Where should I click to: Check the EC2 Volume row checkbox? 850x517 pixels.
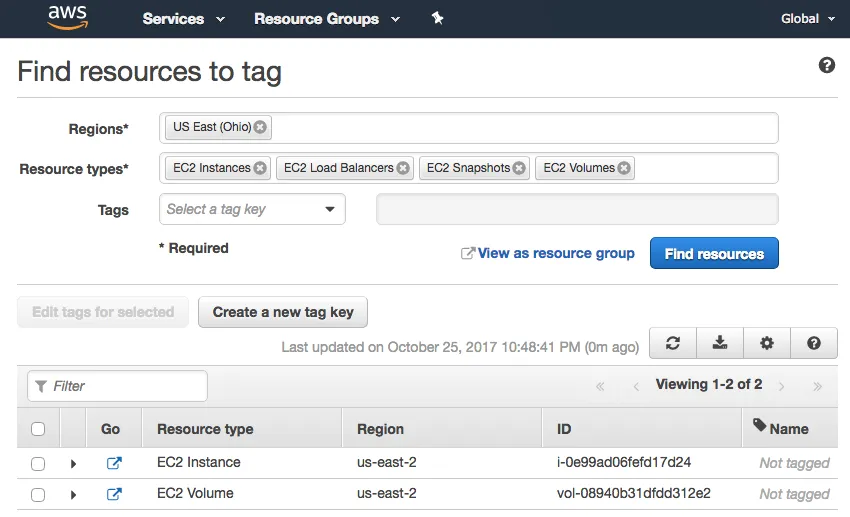38,494
